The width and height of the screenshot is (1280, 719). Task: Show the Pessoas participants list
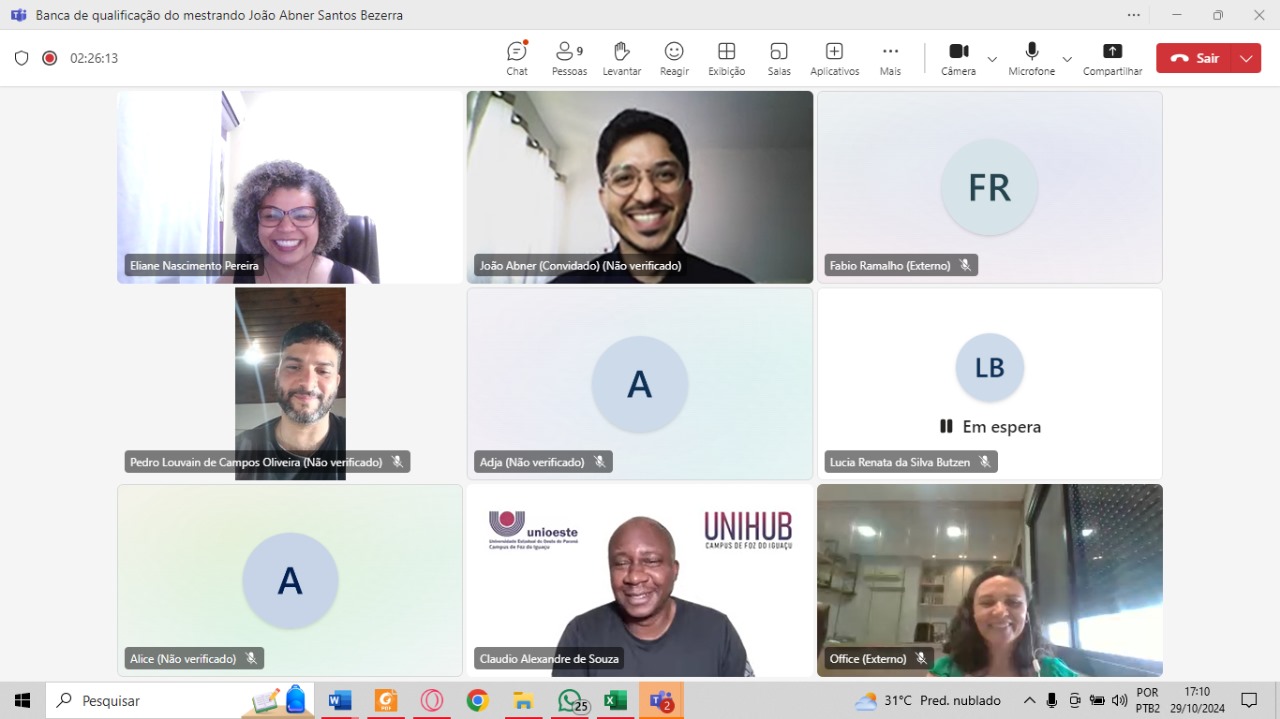pyautogui.click(x=569, y=58)
